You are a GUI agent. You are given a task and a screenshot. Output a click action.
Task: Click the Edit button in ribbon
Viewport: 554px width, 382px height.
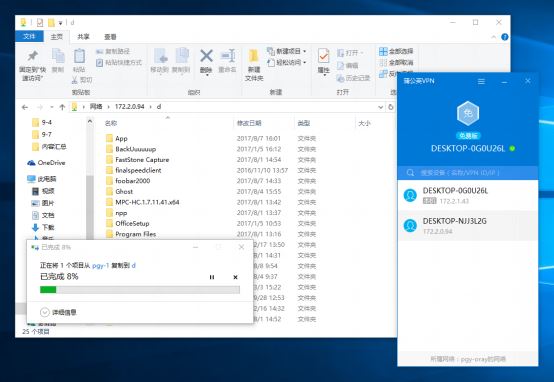click(x=348, y=65)
